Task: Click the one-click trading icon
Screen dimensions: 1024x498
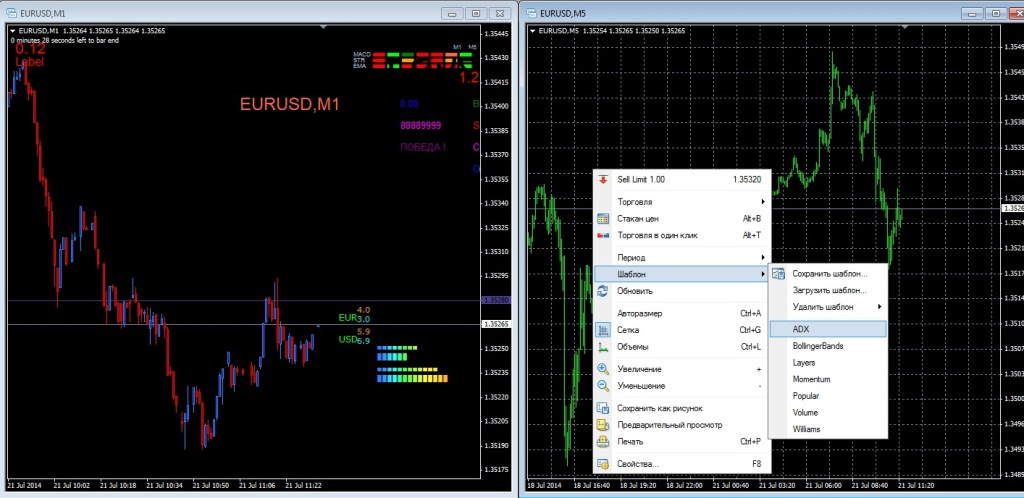Action: pos(603,235)
